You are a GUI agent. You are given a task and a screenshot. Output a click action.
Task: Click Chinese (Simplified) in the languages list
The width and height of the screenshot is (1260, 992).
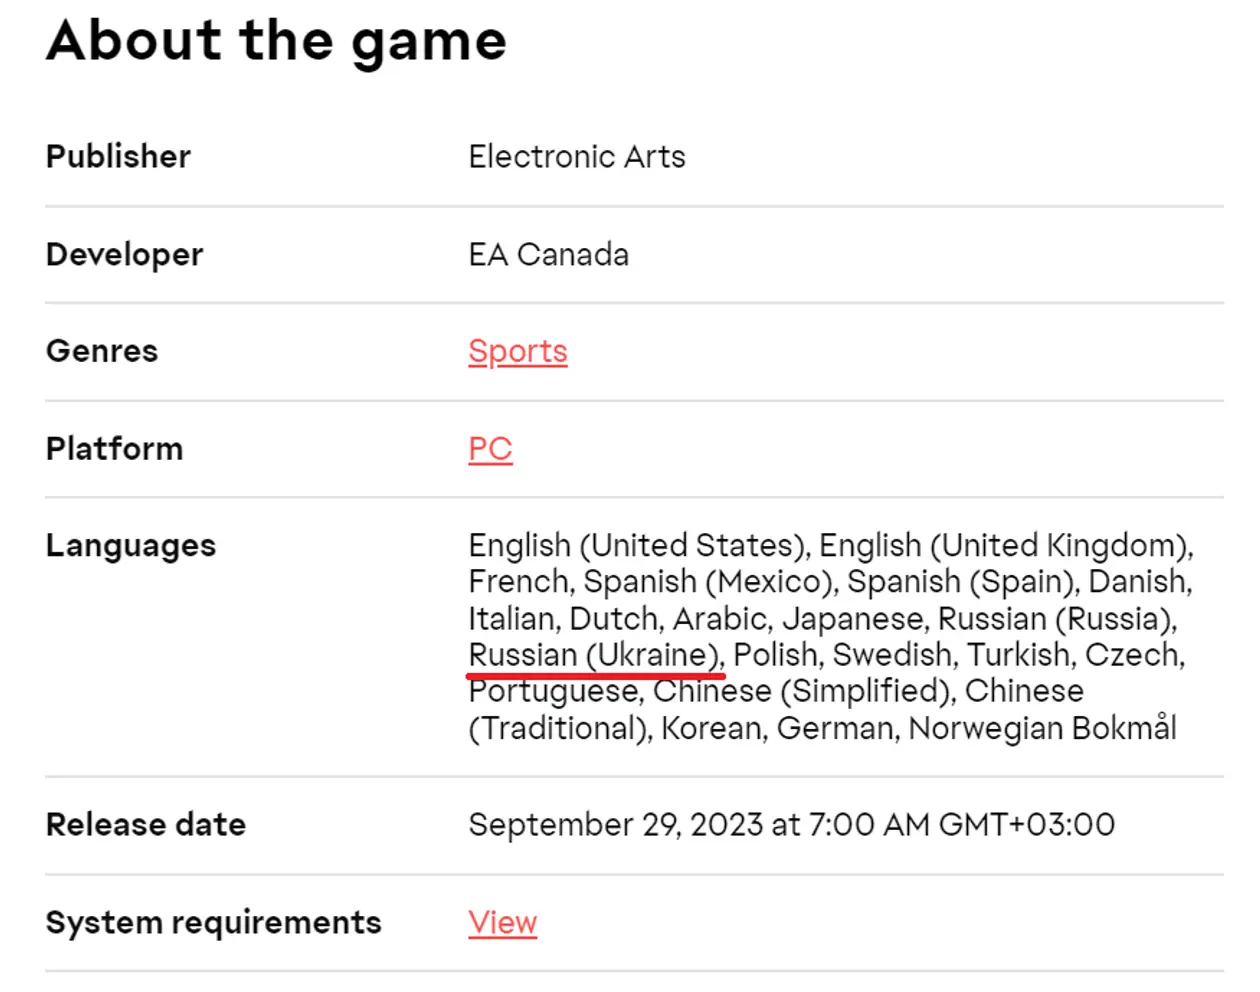(x=801, y=691)
